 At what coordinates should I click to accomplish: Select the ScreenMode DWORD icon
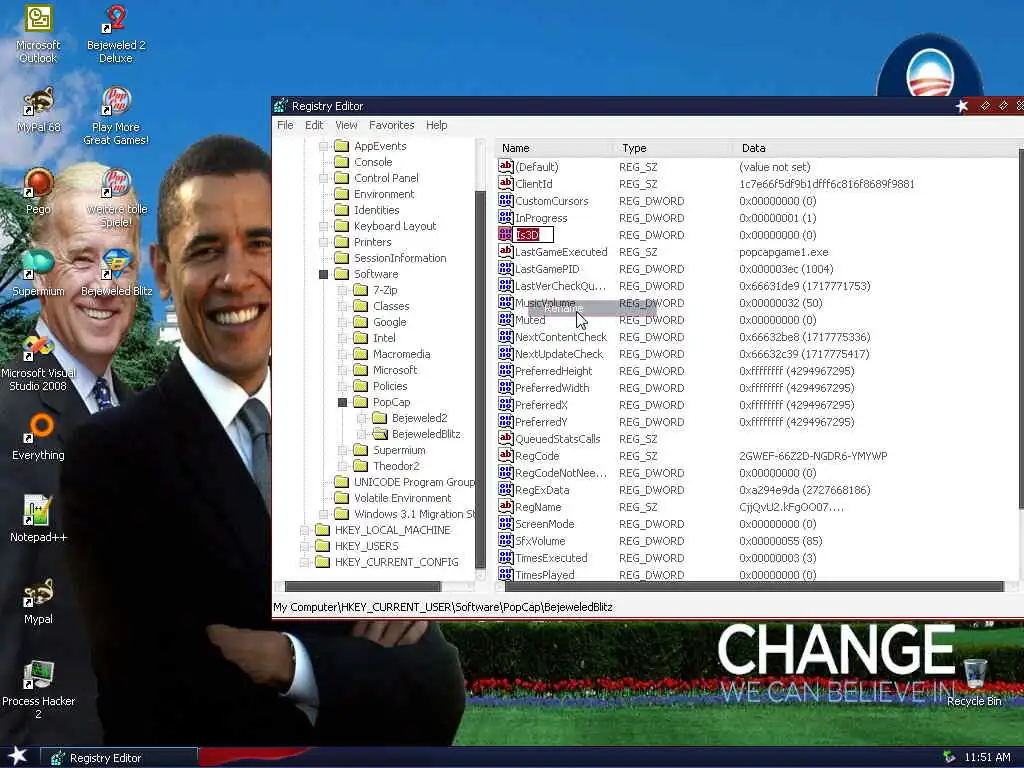point(505,523)
